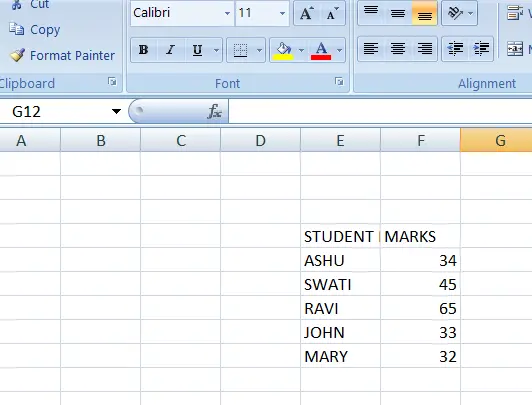
Task: Click the Grow Font icon
Action: 306,13
